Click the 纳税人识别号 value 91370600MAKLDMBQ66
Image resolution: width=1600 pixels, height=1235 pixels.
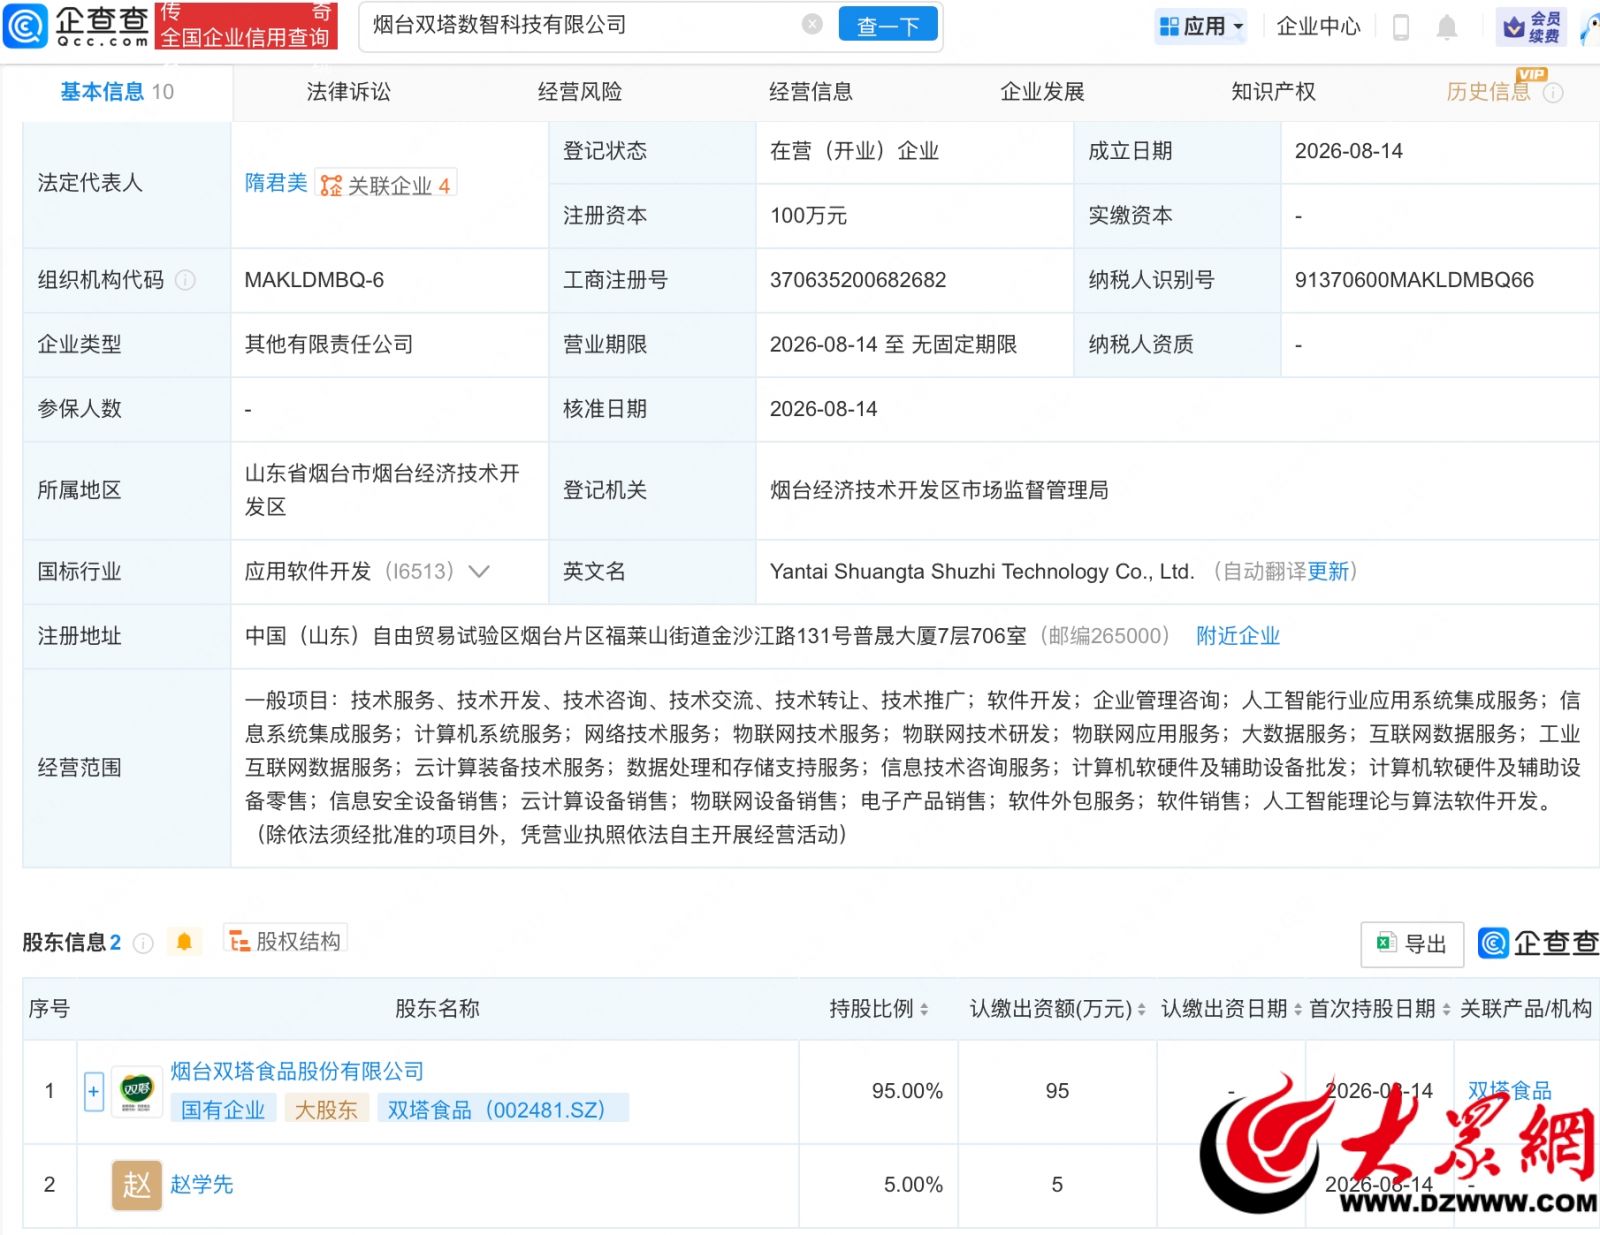click(1414, 280)
